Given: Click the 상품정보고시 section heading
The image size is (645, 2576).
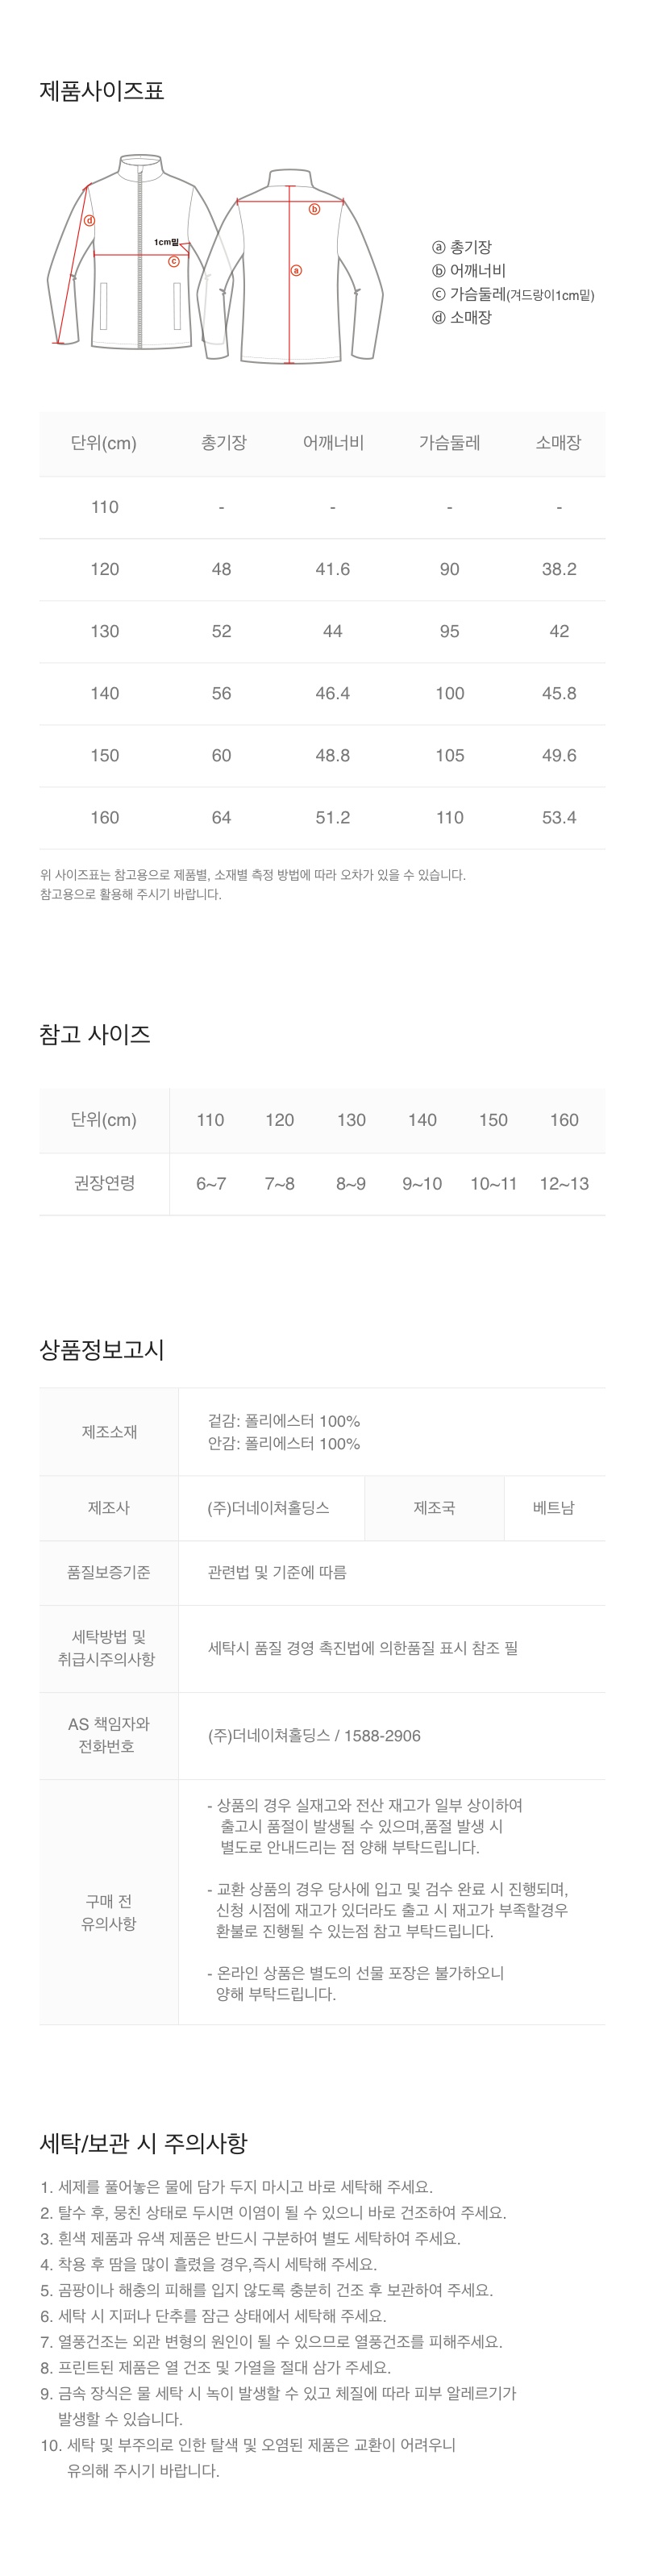Looking at the screenshot, I should 102,1349.
